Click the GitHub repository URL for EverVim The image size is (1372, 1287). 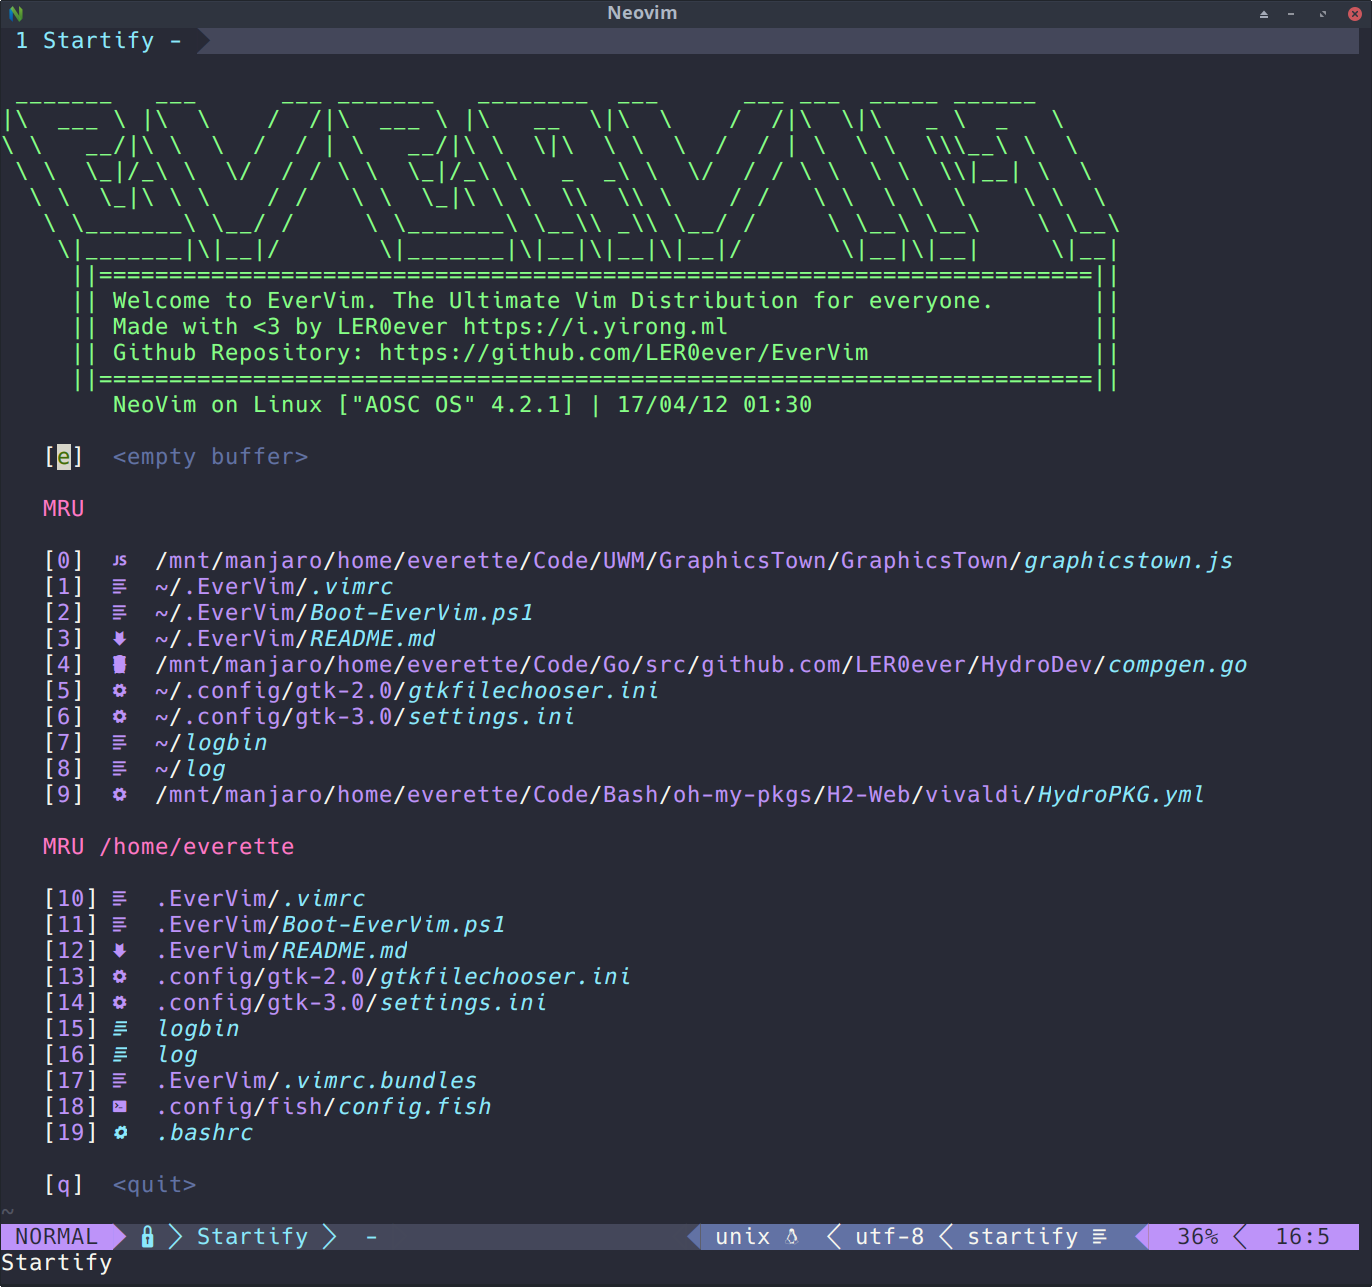point(624,353)
